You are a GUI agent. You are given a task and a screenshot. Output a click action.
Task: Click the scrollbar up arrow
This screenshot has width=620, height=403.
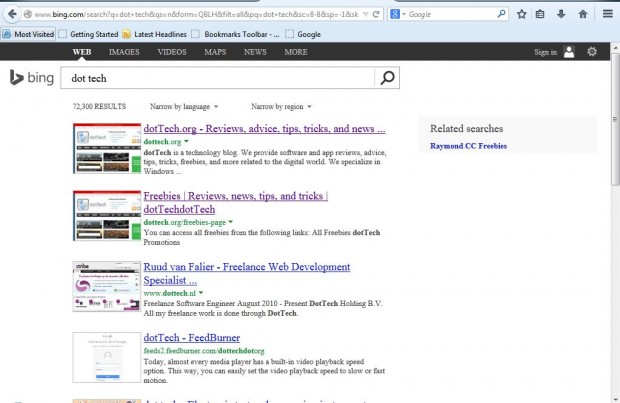(x=615, y=47)
